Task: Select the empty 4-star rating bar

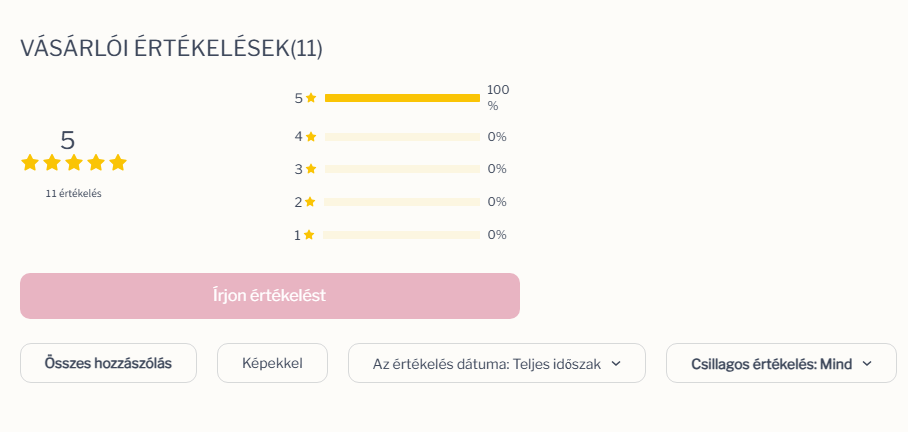Action: [x=402, y=137]
